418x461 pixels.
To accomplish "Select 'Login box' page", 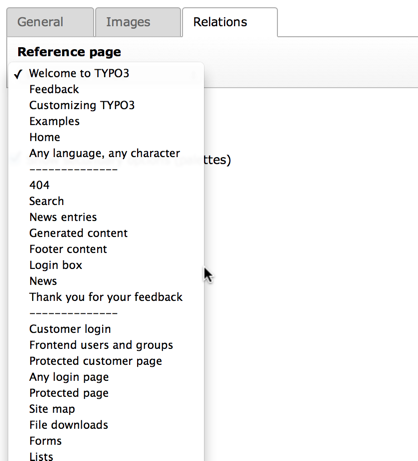I will coord(106,265).
